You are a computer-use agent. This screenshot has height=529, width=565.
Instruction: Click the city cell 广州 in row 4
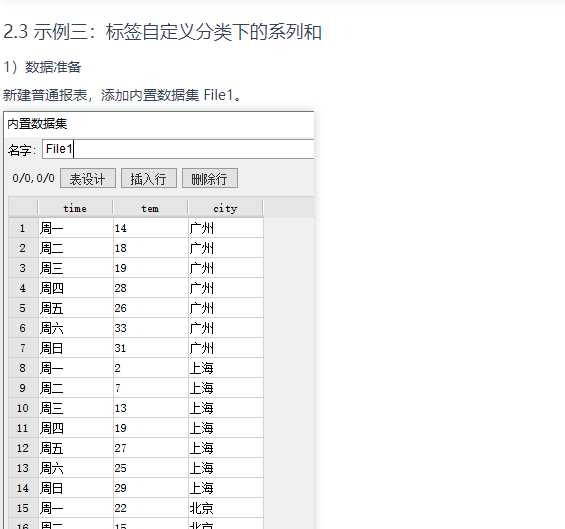(x=226, y=288)
